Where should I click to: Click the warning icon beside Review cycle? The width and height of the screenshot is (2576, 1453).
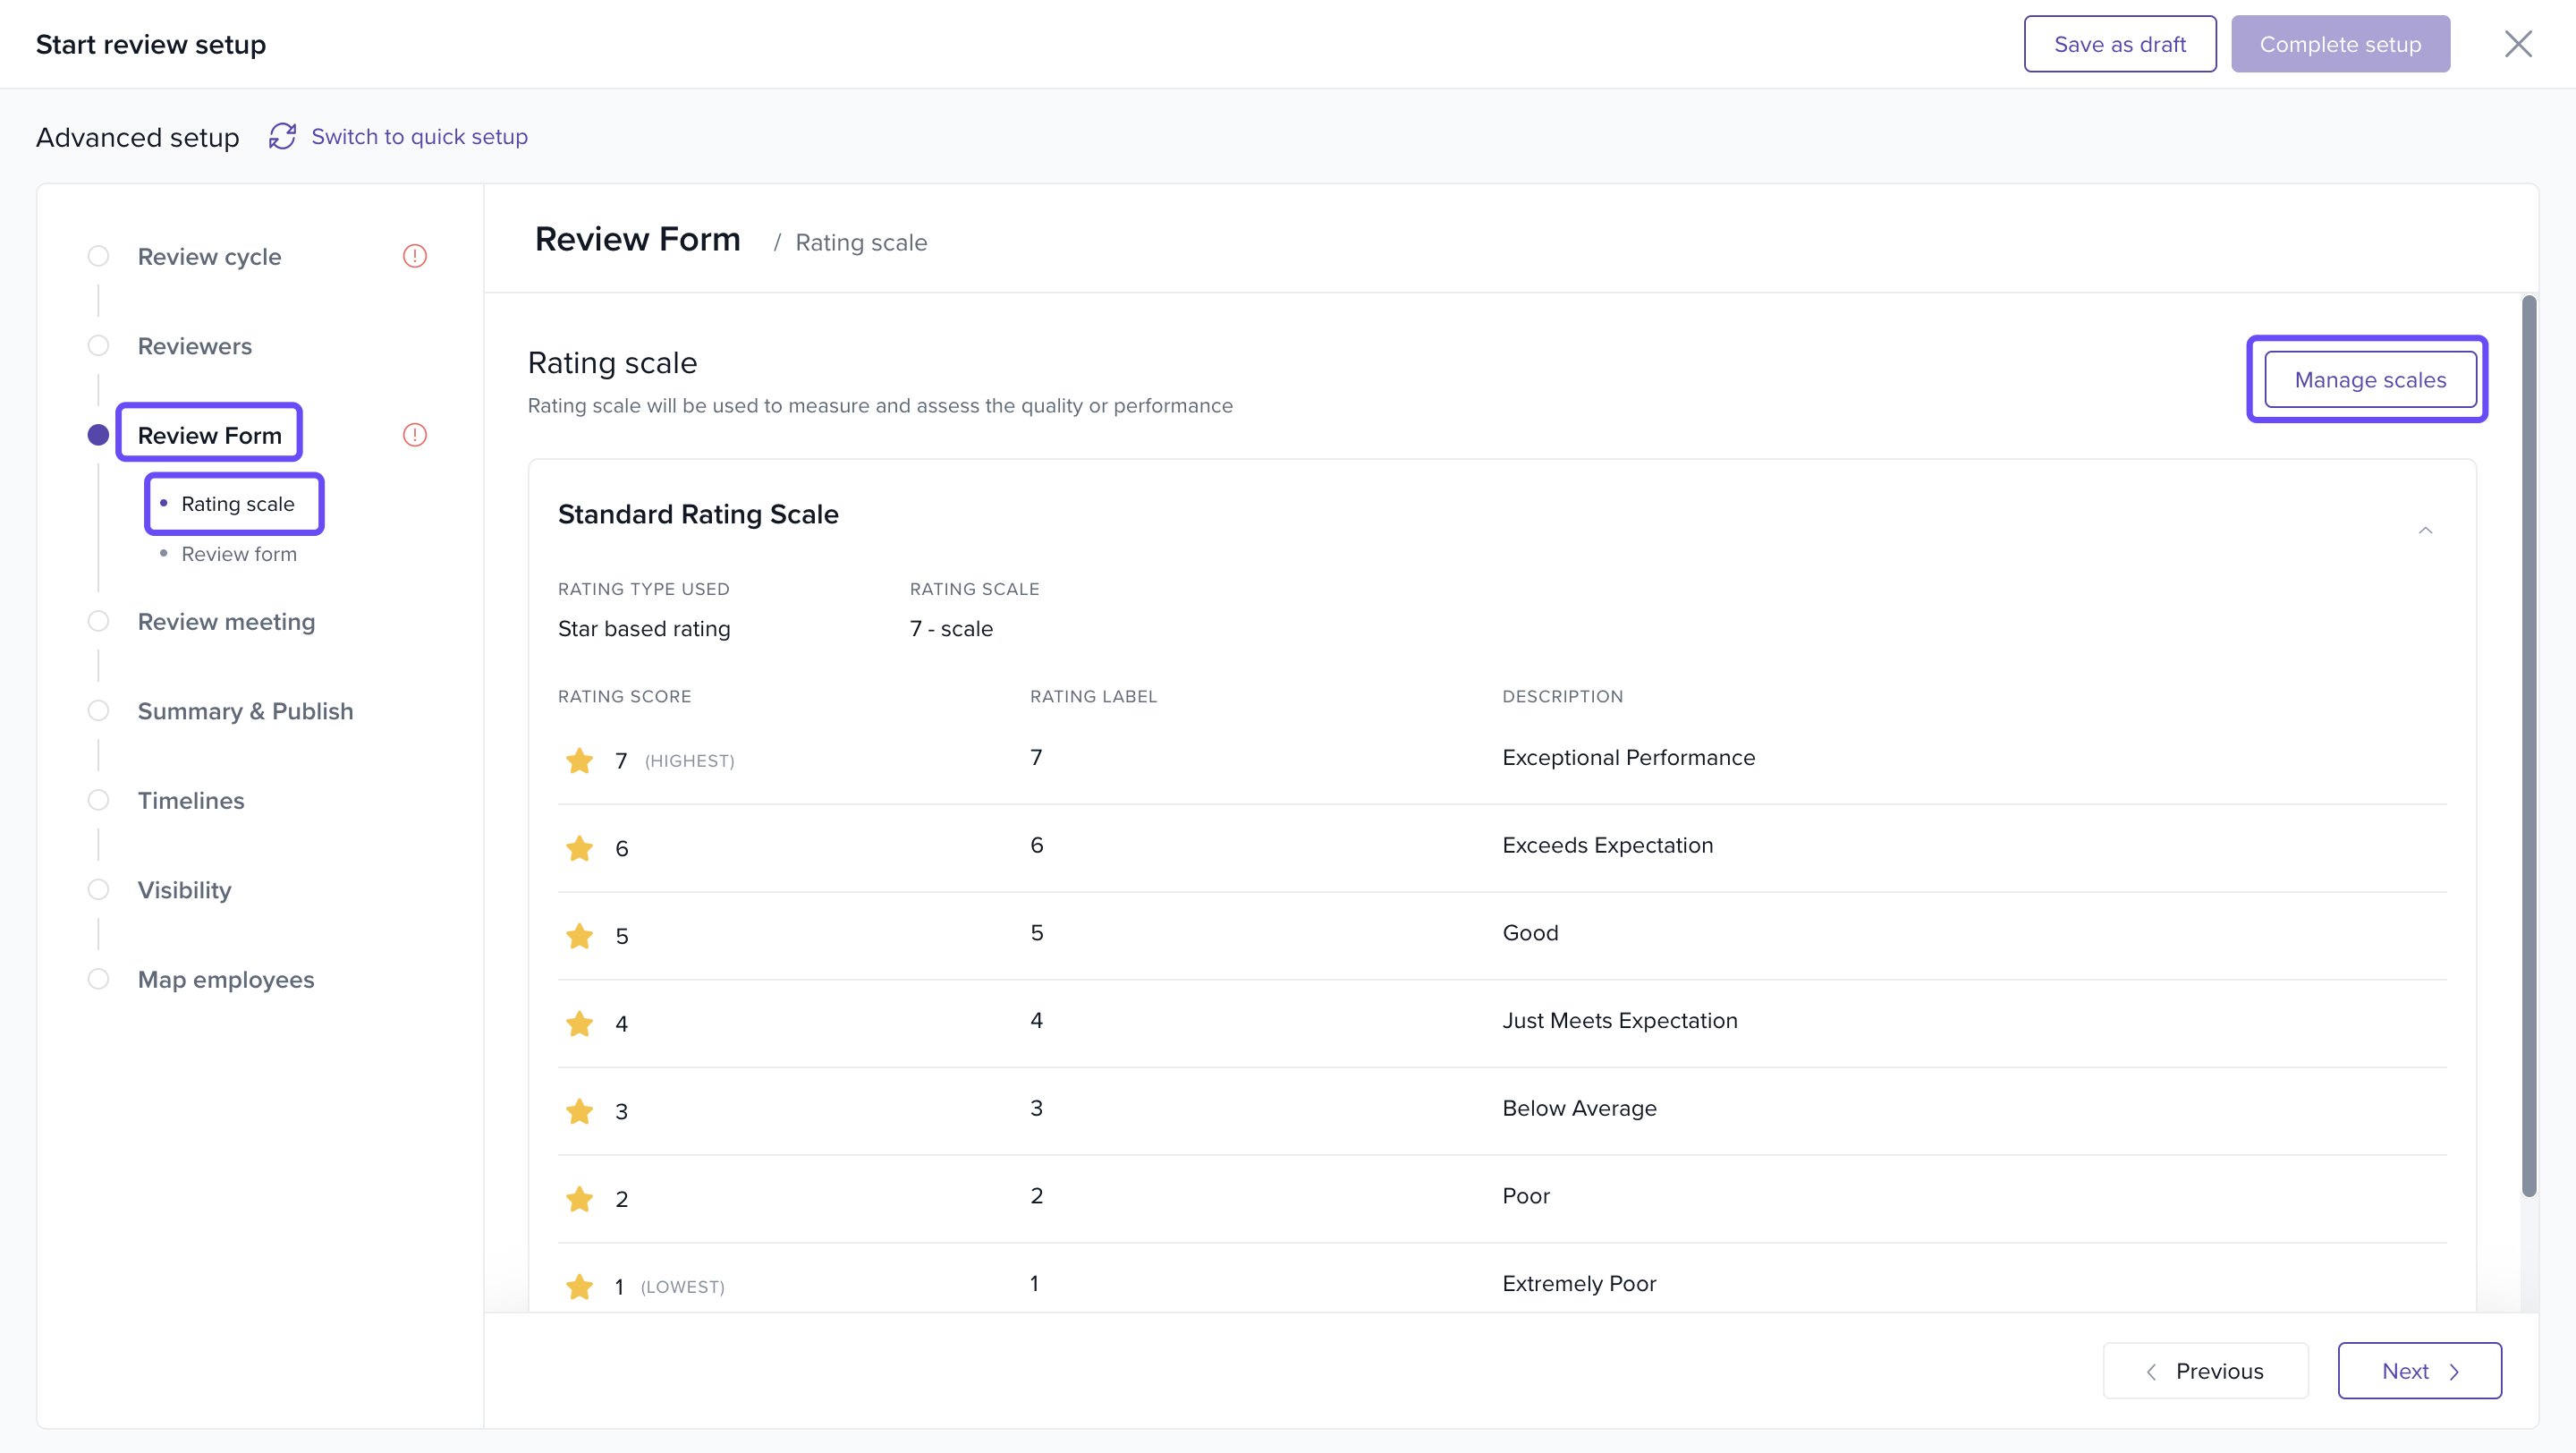coord(415,256)
